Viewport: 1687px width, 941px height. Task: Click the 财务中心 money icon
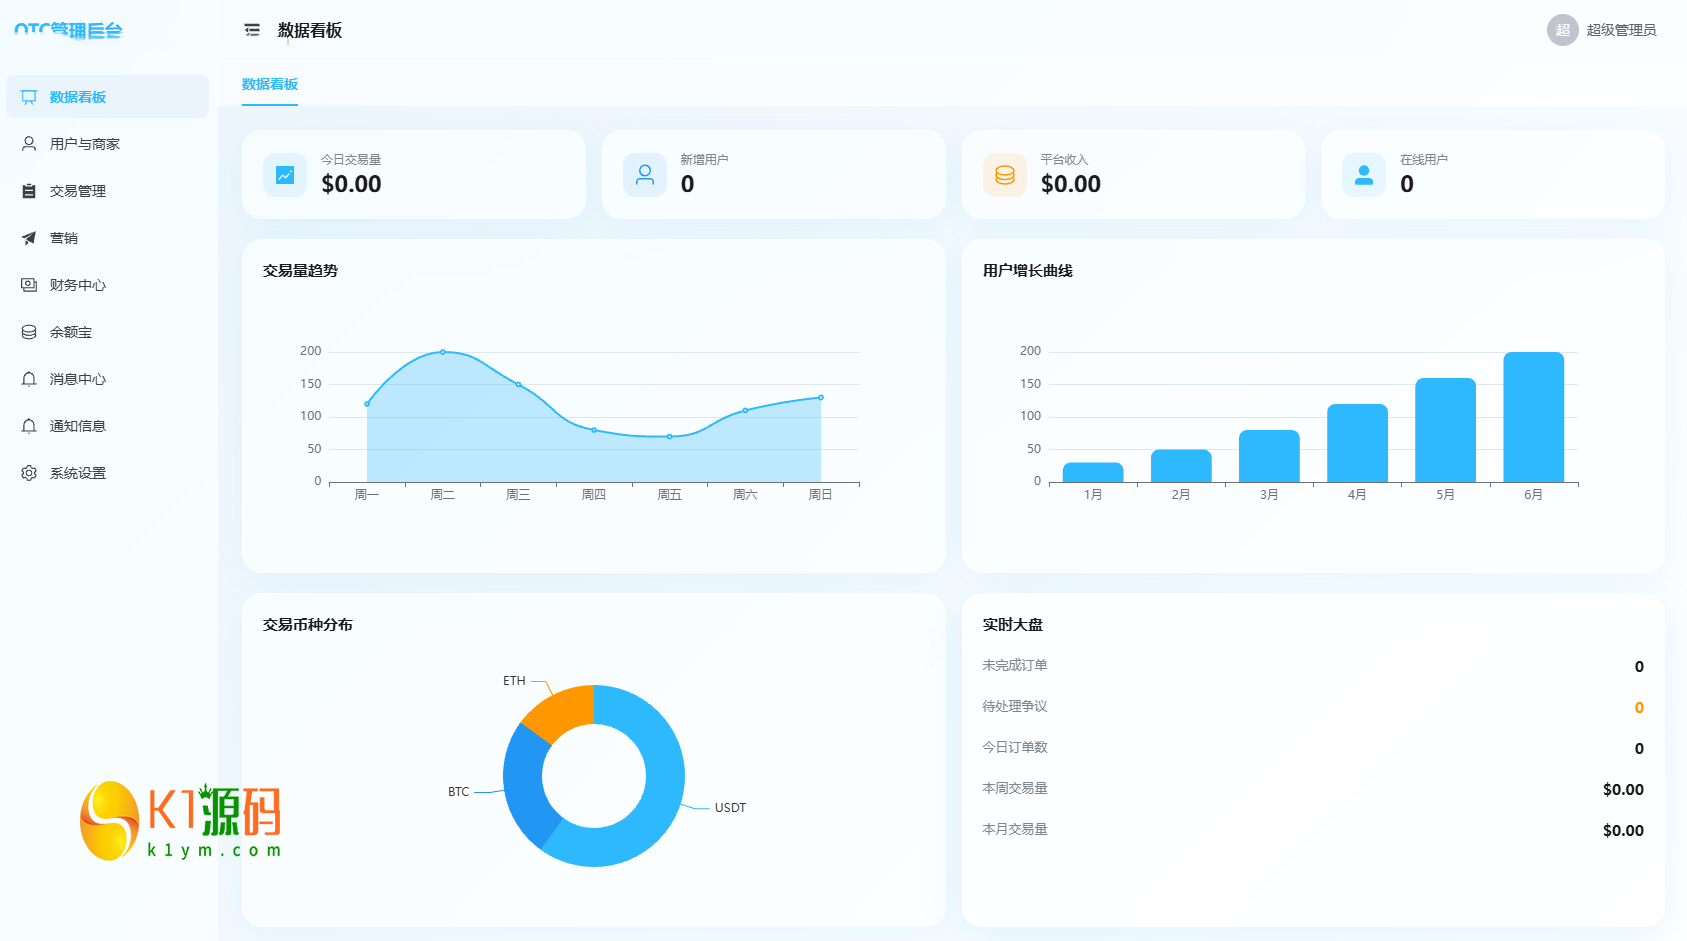[x=29, y=285]
